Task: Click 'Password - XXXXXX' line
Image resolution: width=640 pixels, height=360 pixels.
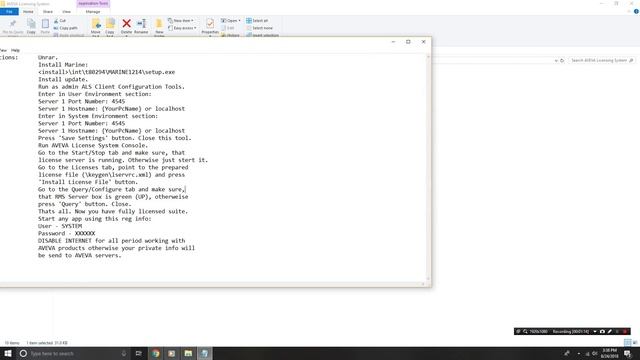Action: [x=67, y=233]
